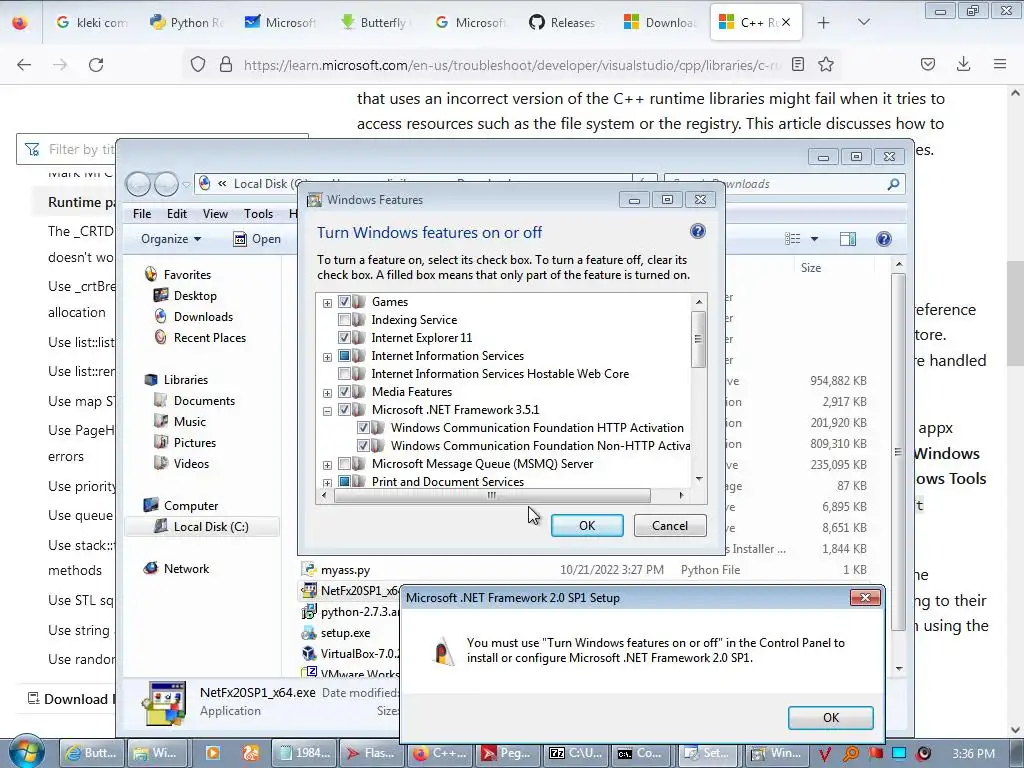Collapse Microsoft .NET Framework 3.5.1 node

click(x=327, y=411)
